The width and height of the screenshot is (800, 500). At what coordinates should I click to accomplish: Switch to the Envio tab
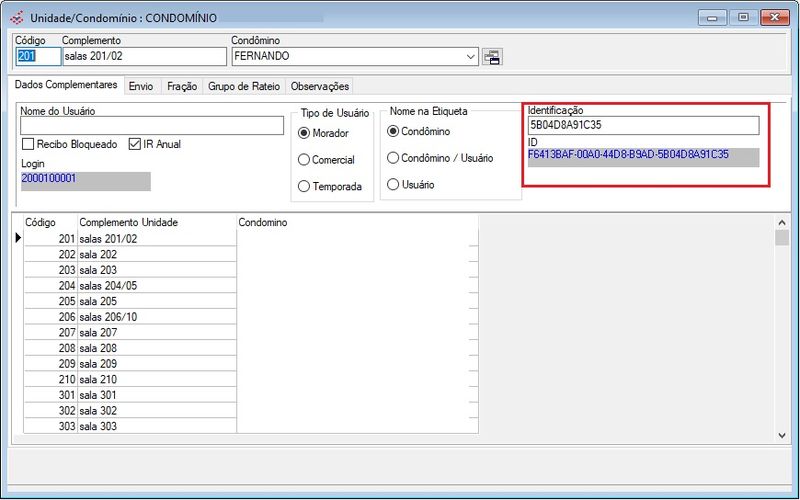coord(141,87)
